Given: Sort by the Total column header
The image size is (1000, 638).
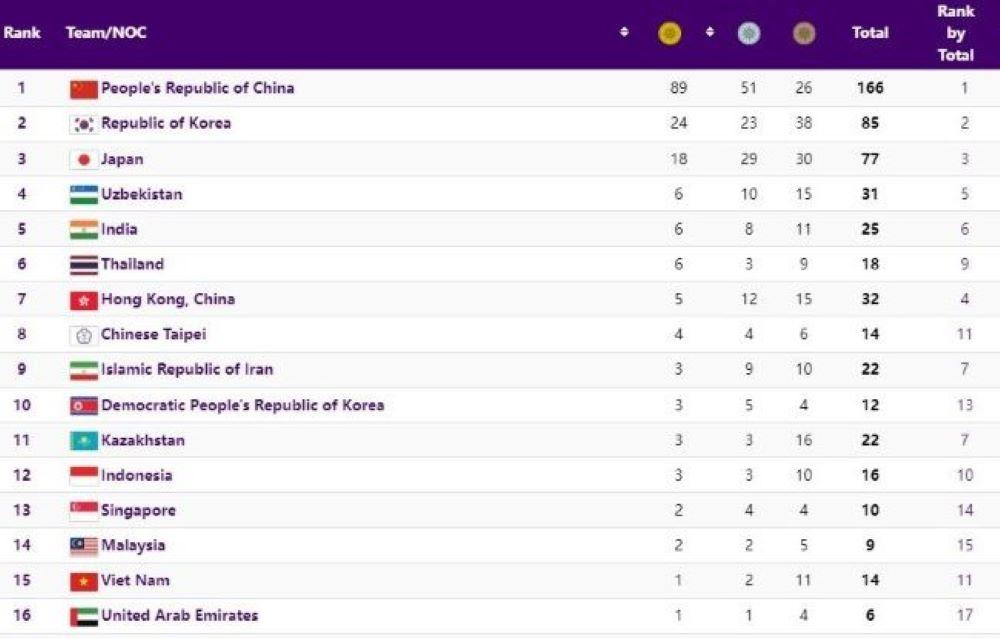Looking at the screenshot, I should tap(870, 33).
